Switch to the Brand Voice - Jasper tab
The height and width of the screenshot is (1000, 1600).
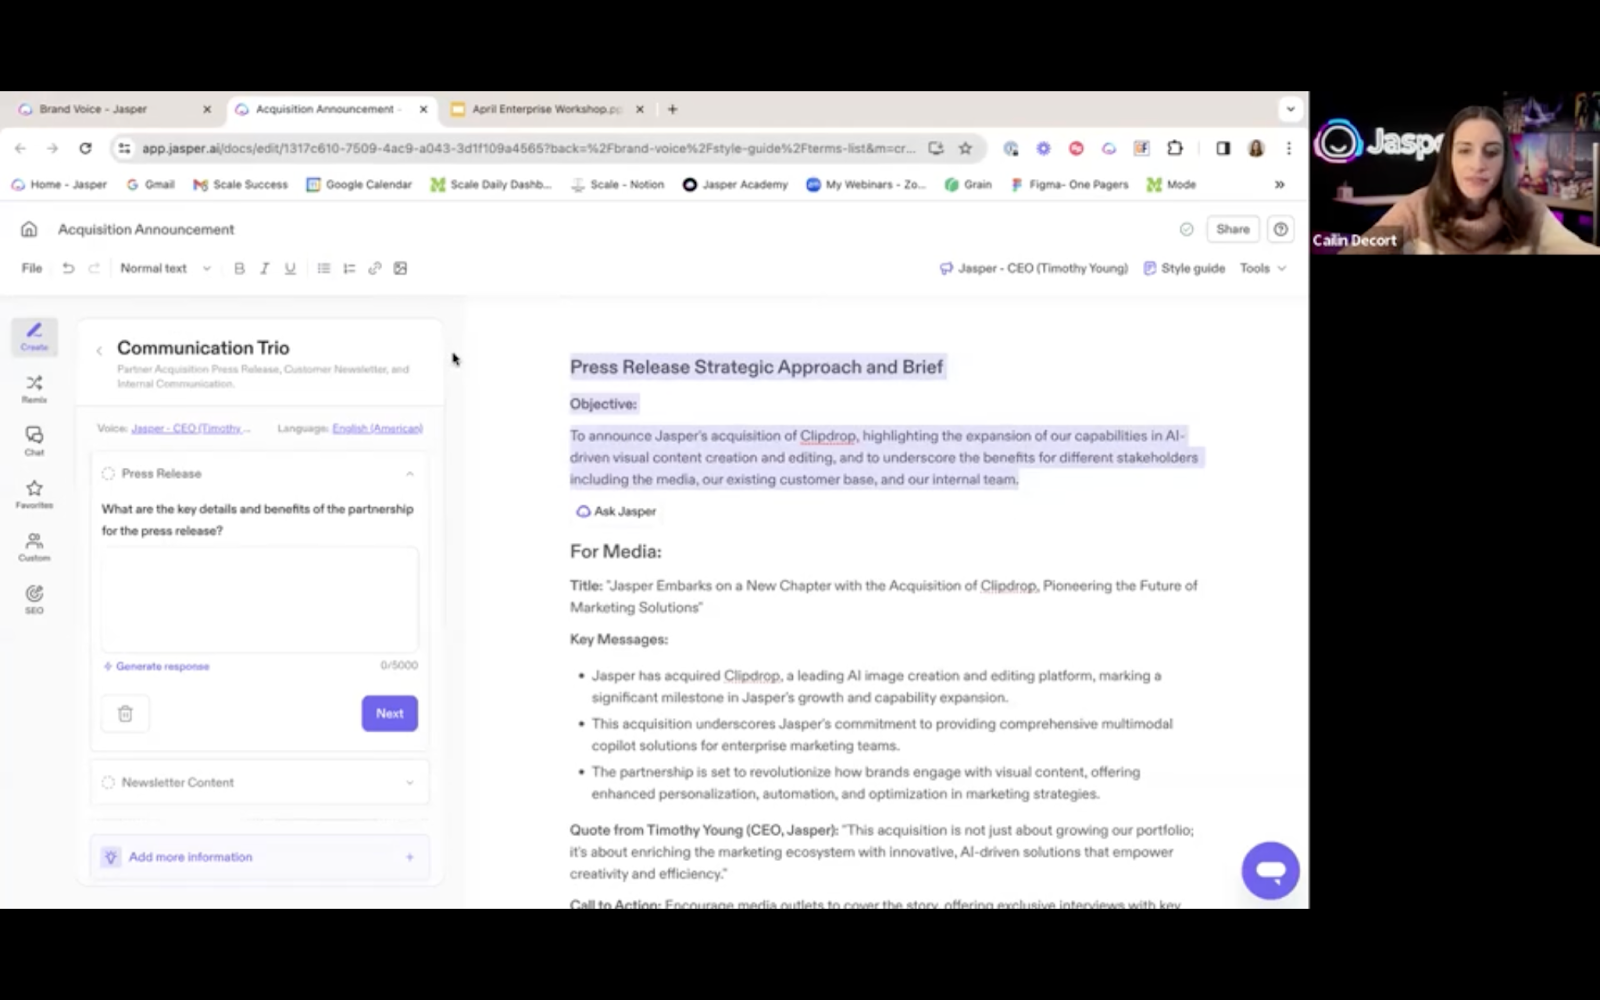coord(115,109)
